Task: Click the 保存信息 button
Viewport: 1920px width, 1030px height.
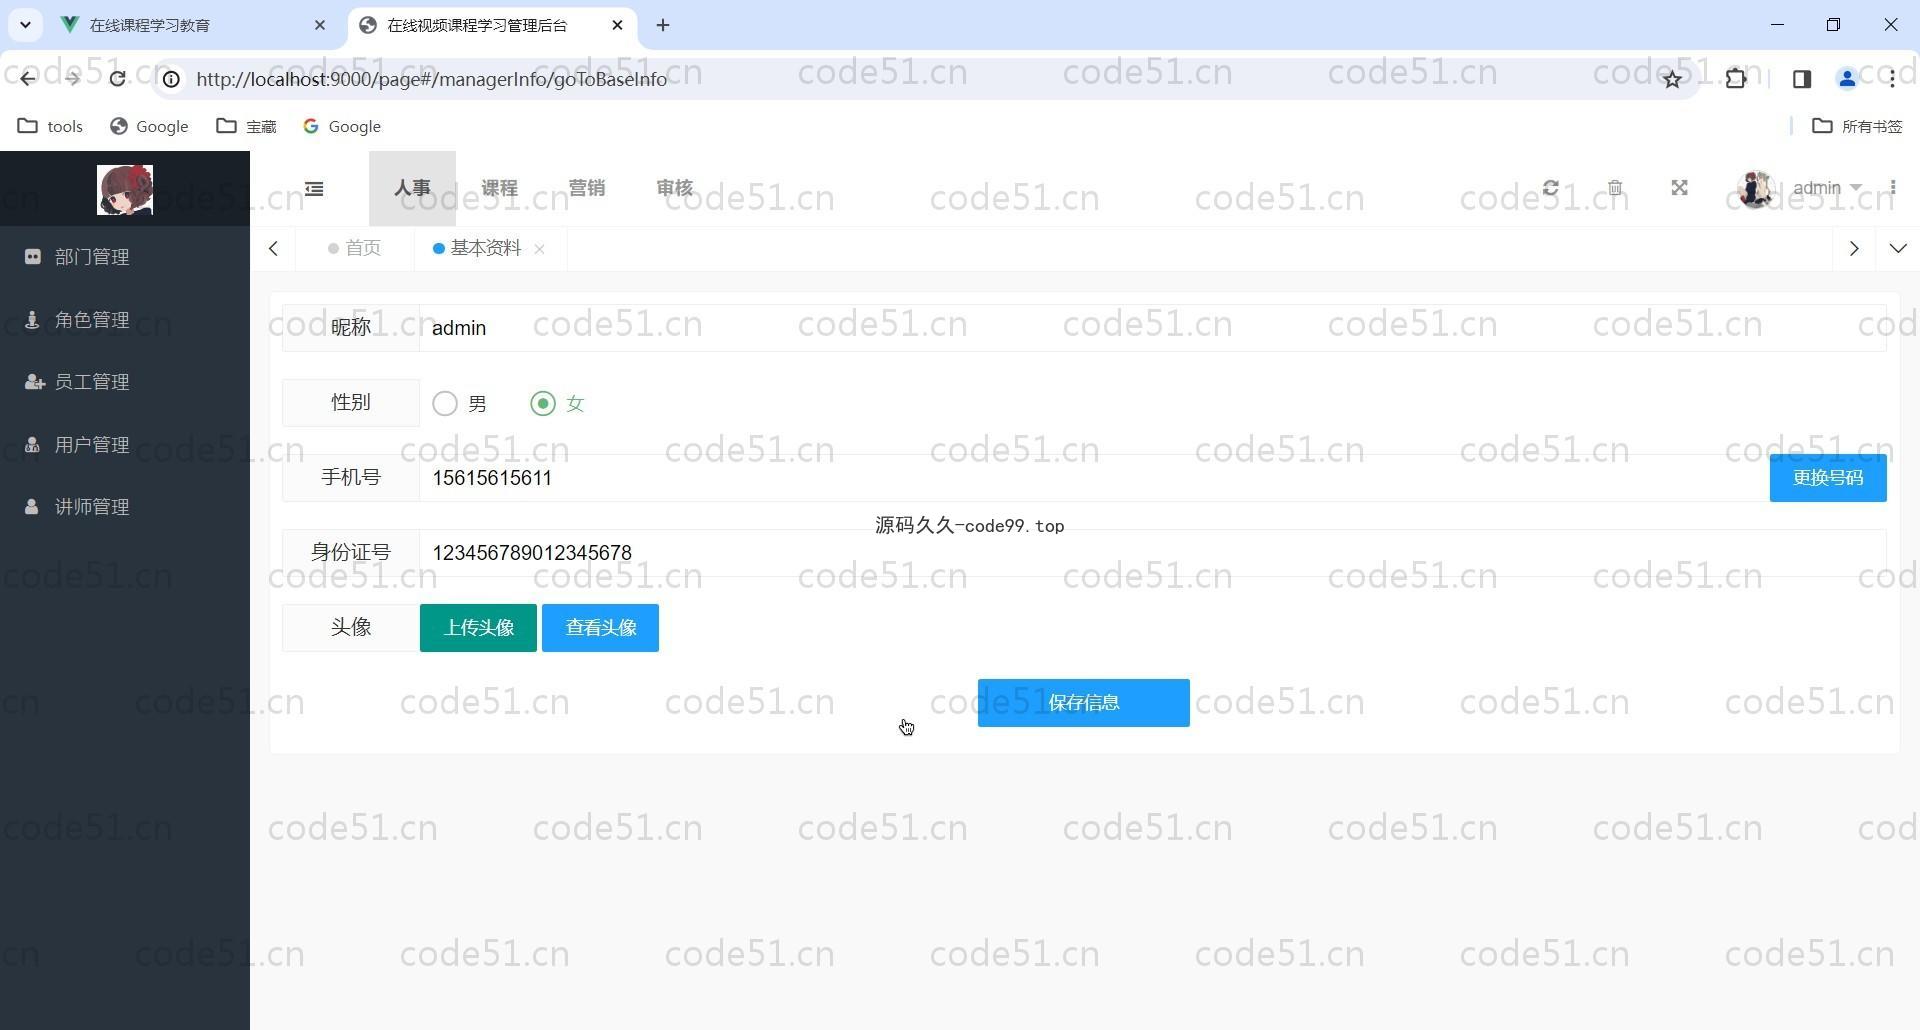Action: (x=1083, y=703)
